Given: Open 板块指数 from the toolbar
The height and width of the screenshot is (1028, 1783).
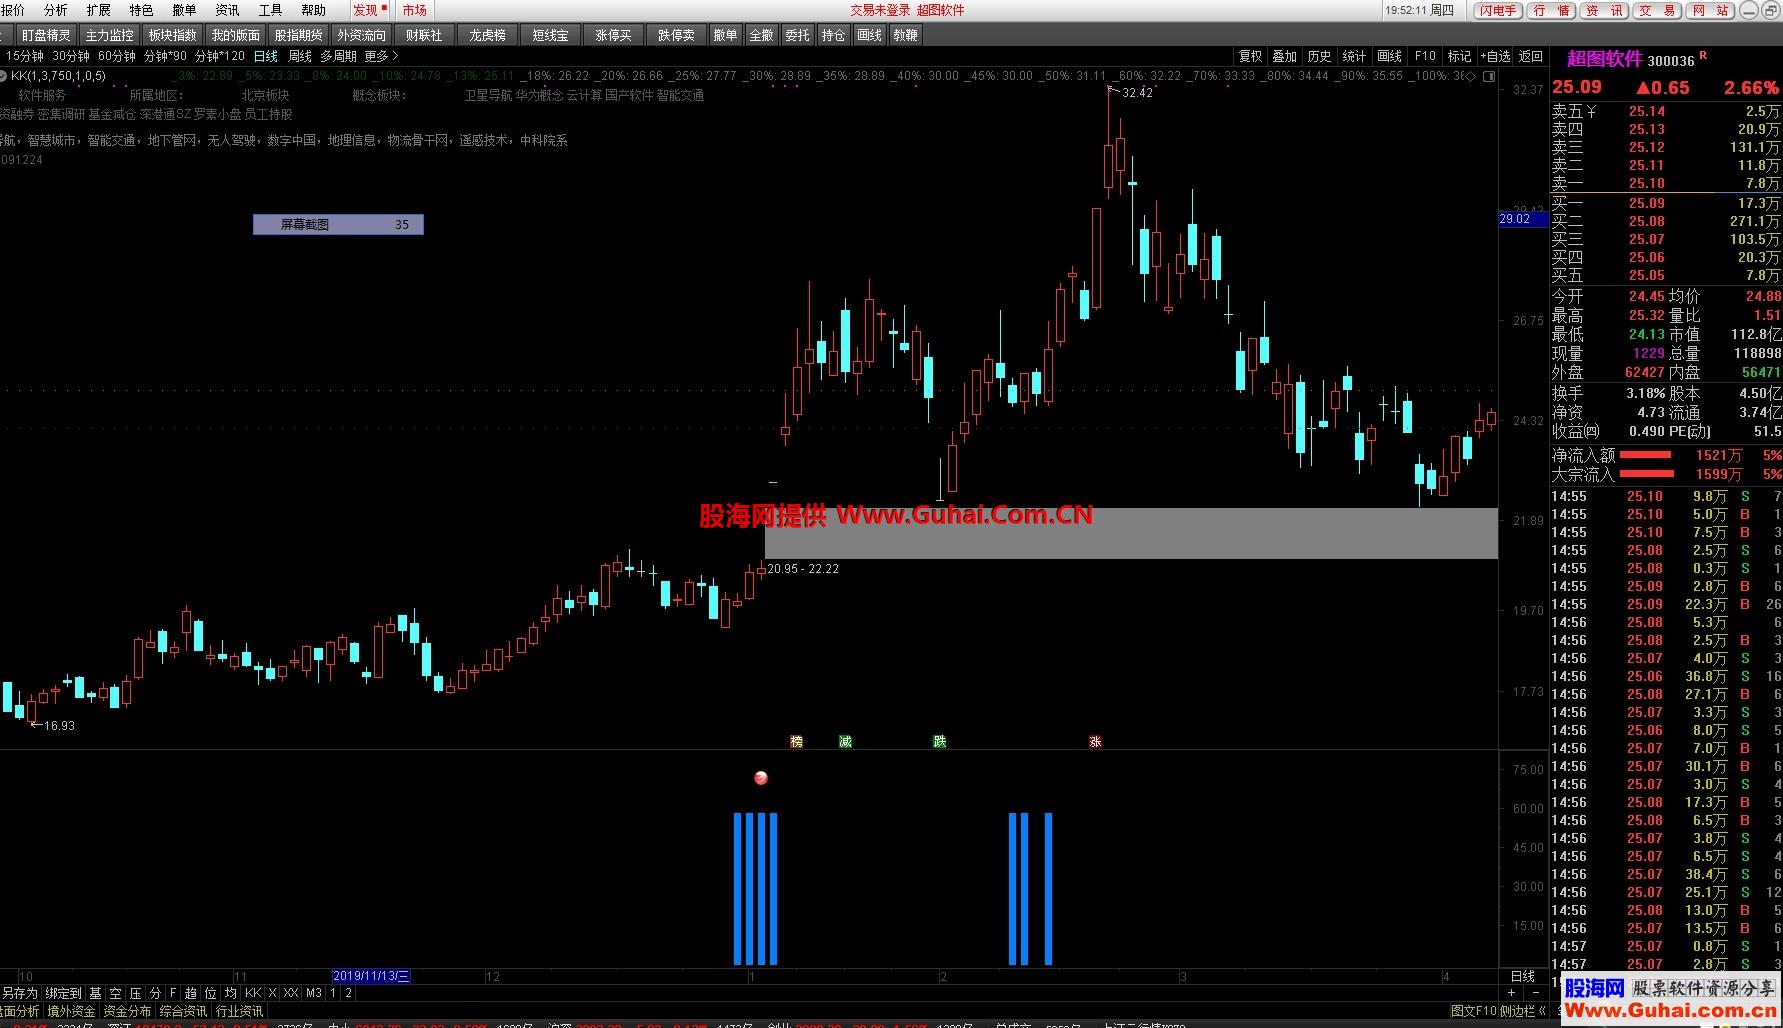Looking at the screenshot, I should click(173, 35).
